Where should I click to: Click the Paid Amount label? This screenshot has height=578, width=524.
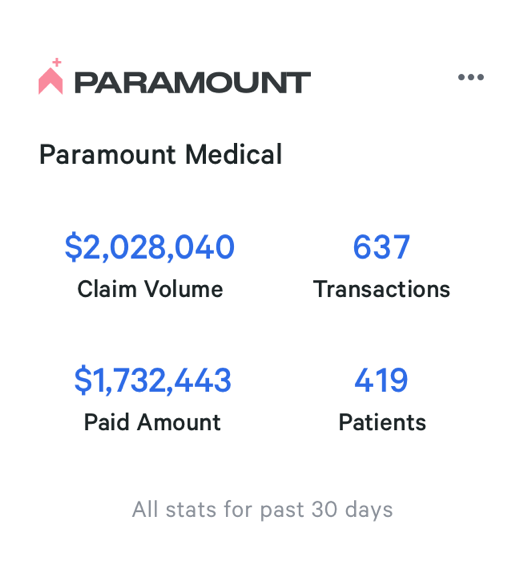tap(152, 422)
